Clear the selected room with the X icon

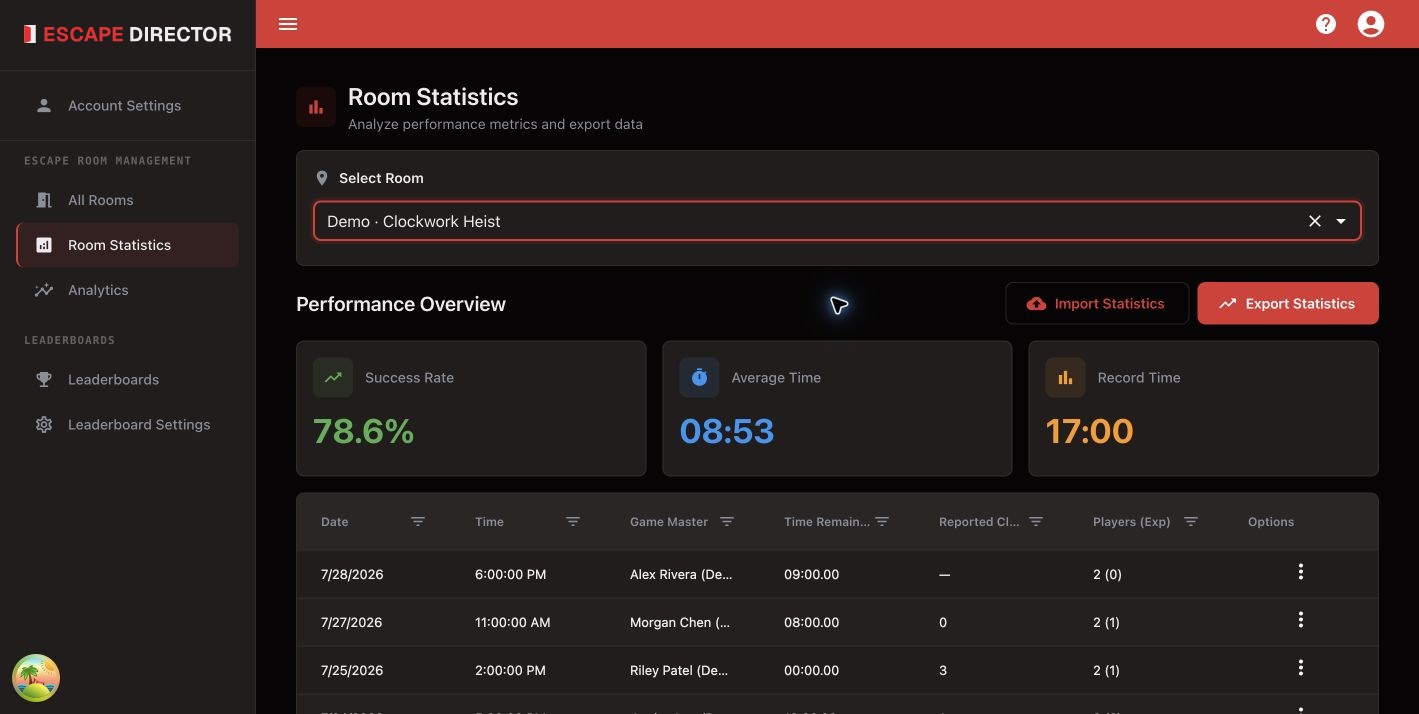[1315, 221]
